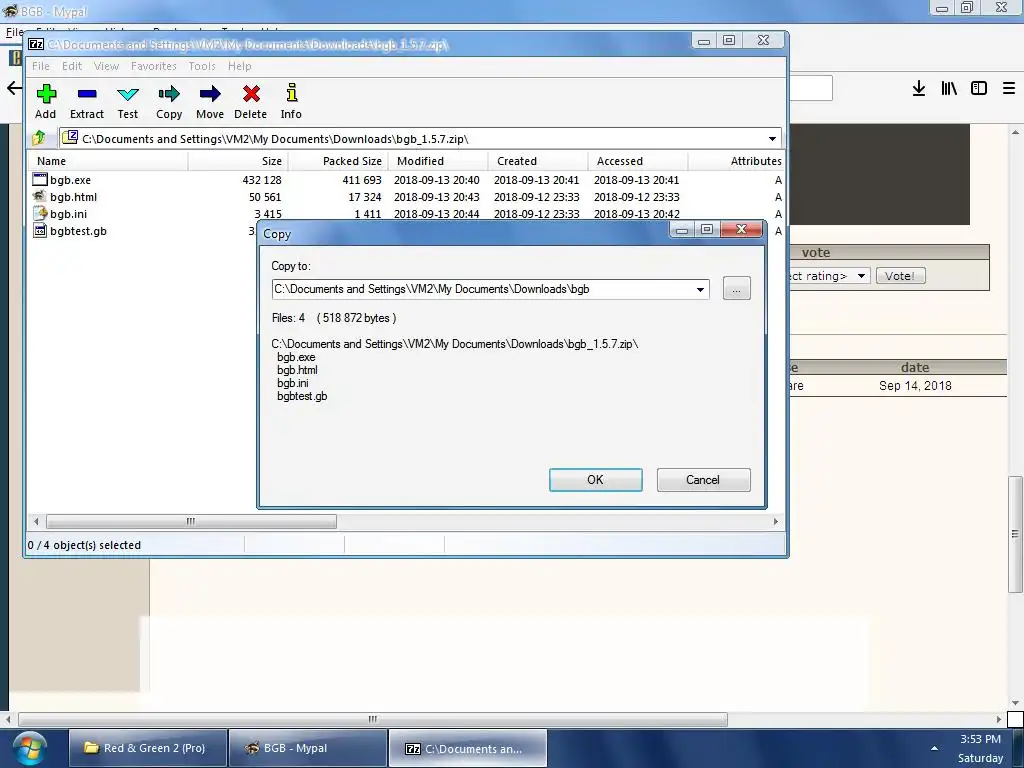
Task: Click the 7-Zip horizontal scrollbar thumb
Action: [x=191, y=521]
